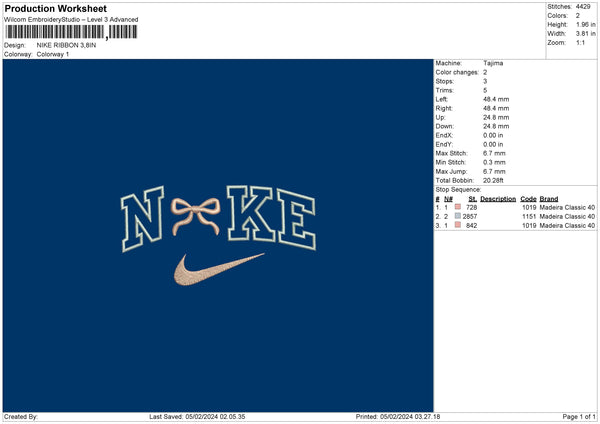Click the Down value '24.8 mm'

496,126
